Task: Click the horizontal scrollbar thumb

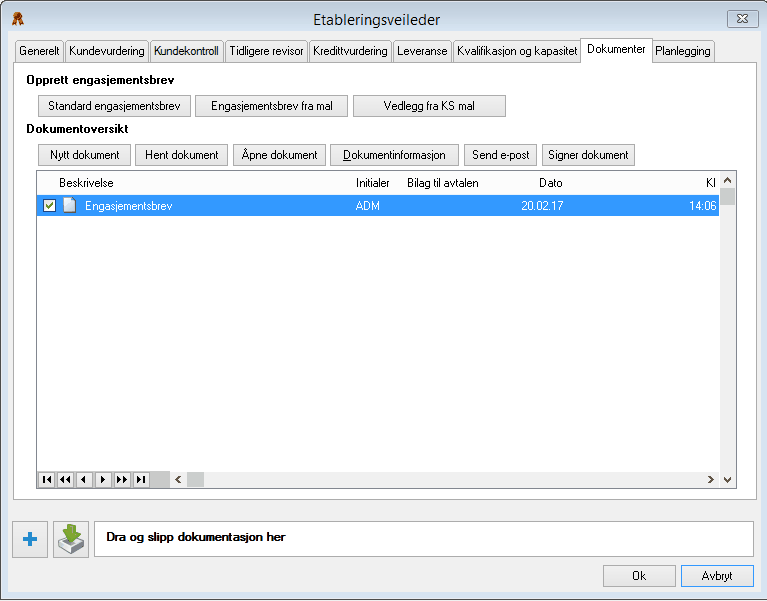Action: [196, 480]
